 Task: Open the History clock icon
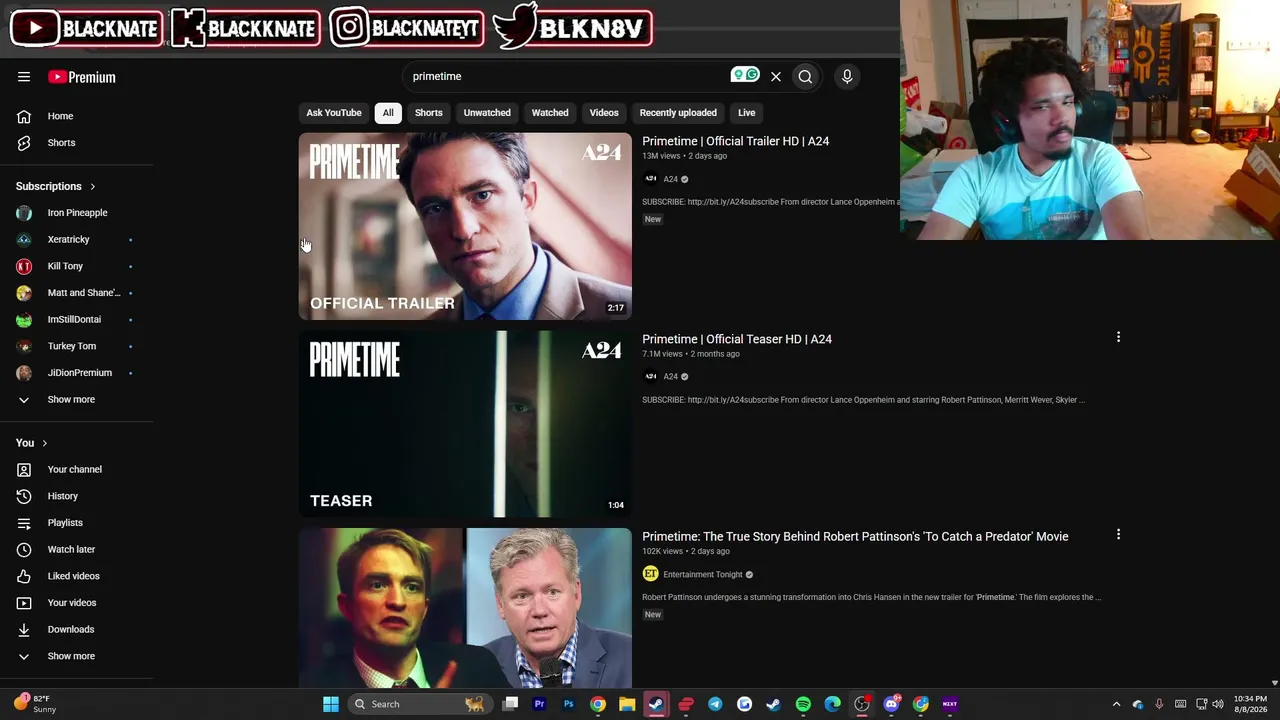coord(24,496)
